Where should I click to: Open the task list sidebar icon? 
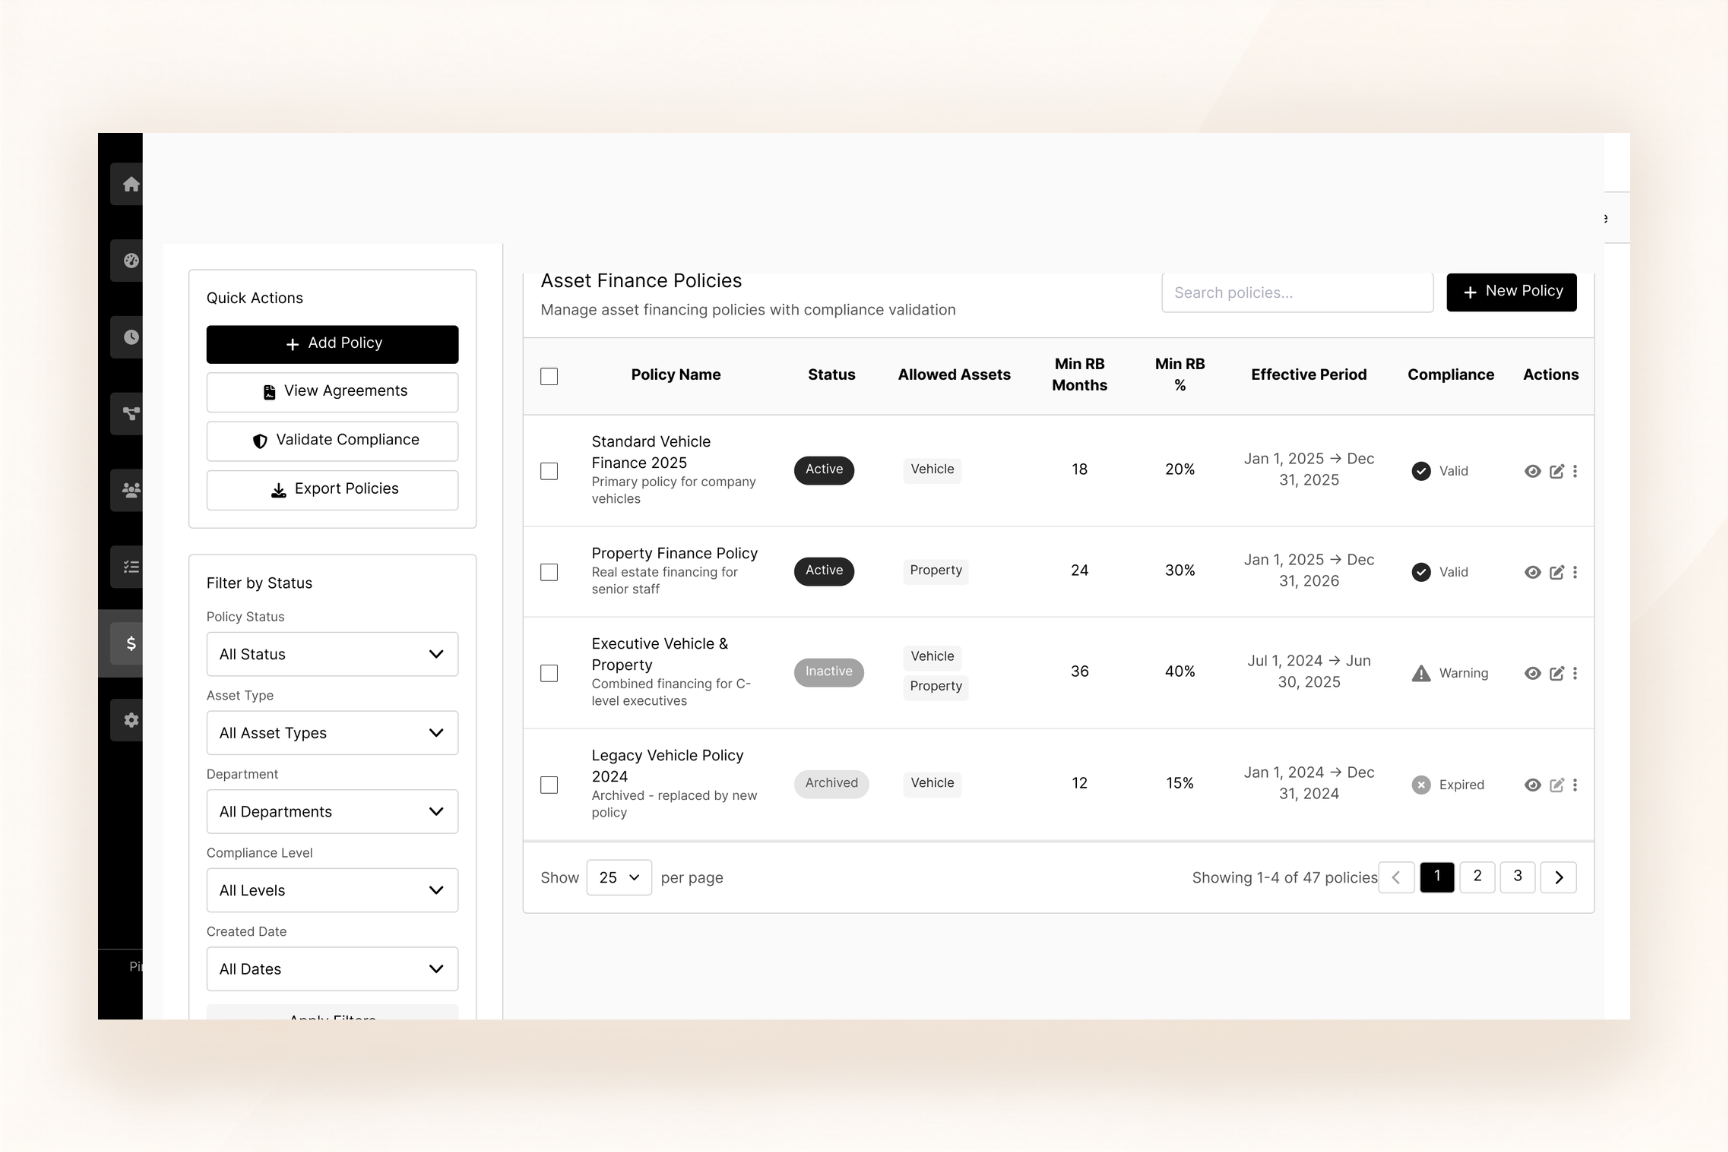coord(130,567)
